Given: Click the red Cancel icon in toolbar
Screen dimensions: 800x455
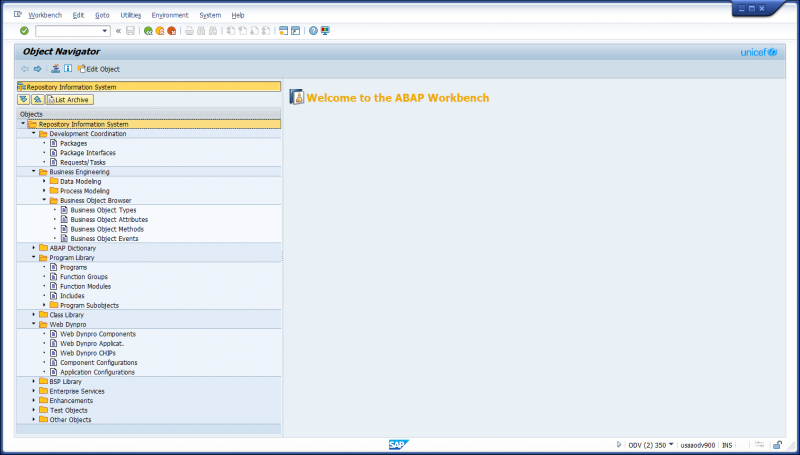Looking at the screenshot, I should pyautogui.click(x=172, y=31).
